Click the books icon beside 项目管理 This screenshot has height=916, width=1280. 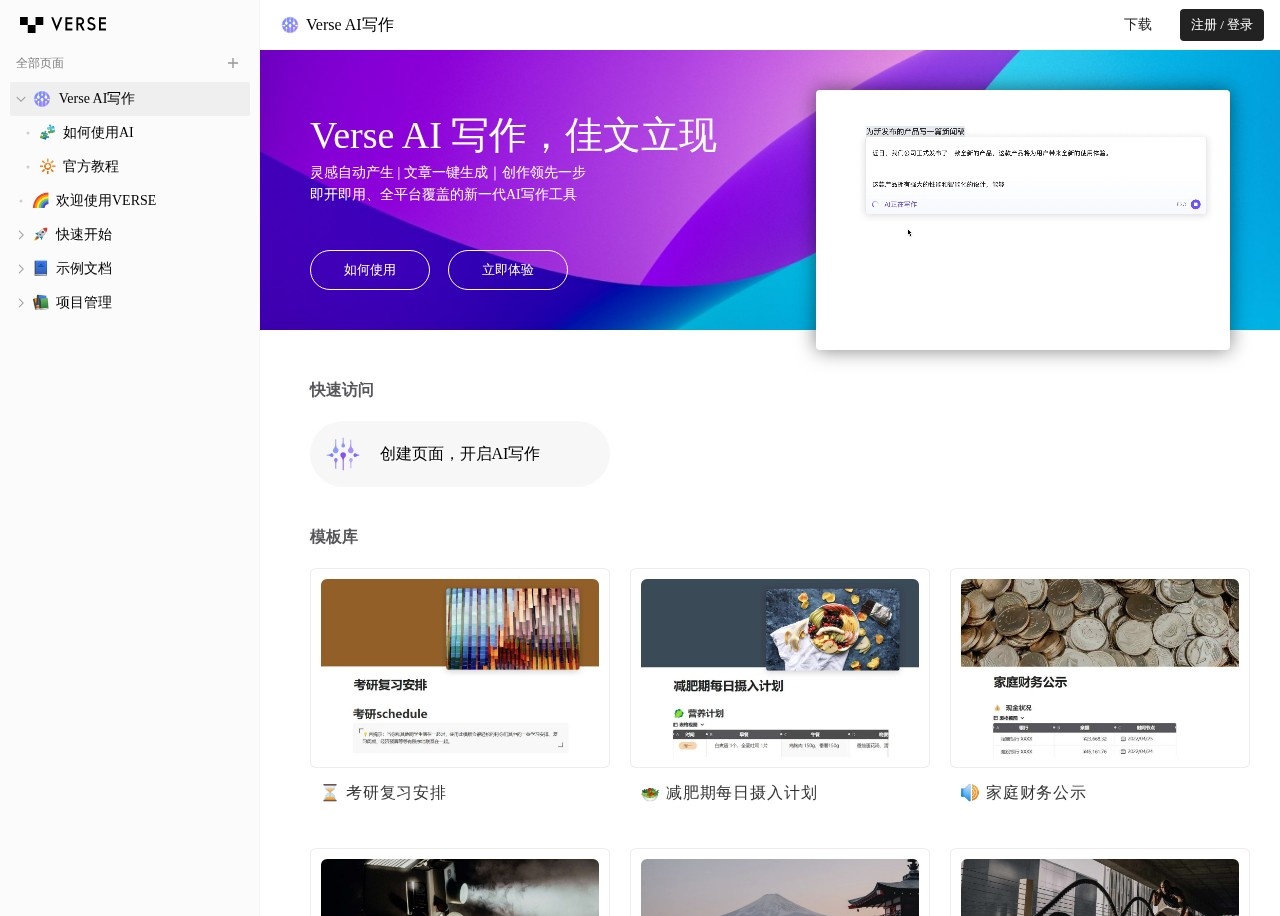click(41, 302)
